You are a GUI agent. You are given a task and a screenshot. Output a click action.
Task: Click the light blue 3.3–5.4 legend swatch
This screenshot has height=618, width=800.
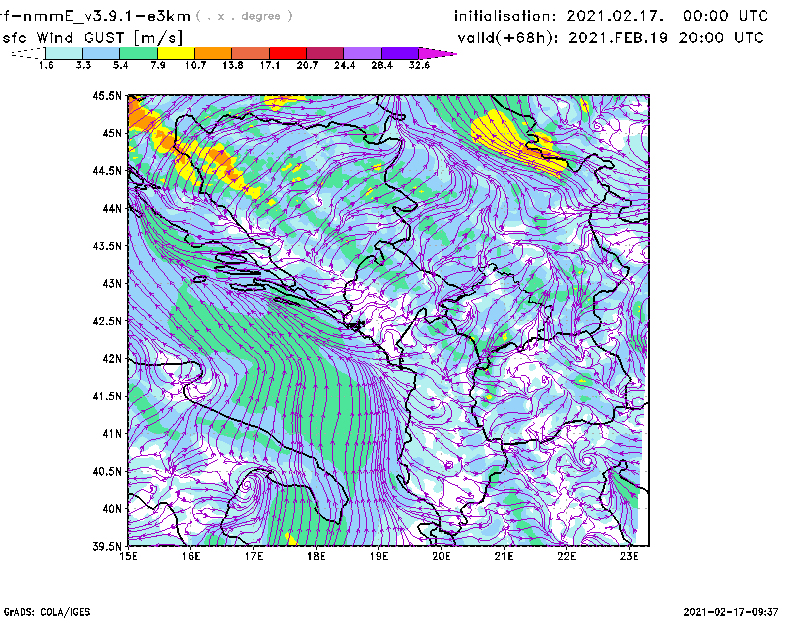[x=101, y=53]
